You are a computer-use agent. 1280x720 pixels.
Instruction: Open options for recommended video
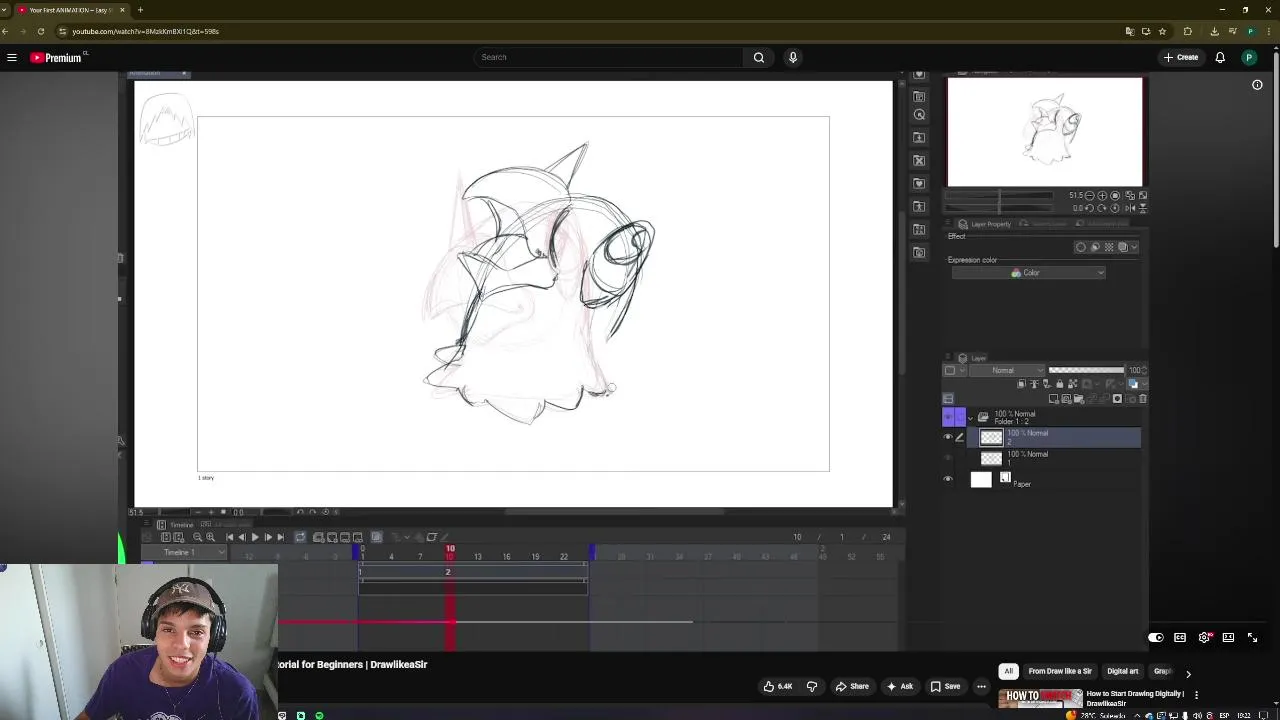coord(1196,695)
